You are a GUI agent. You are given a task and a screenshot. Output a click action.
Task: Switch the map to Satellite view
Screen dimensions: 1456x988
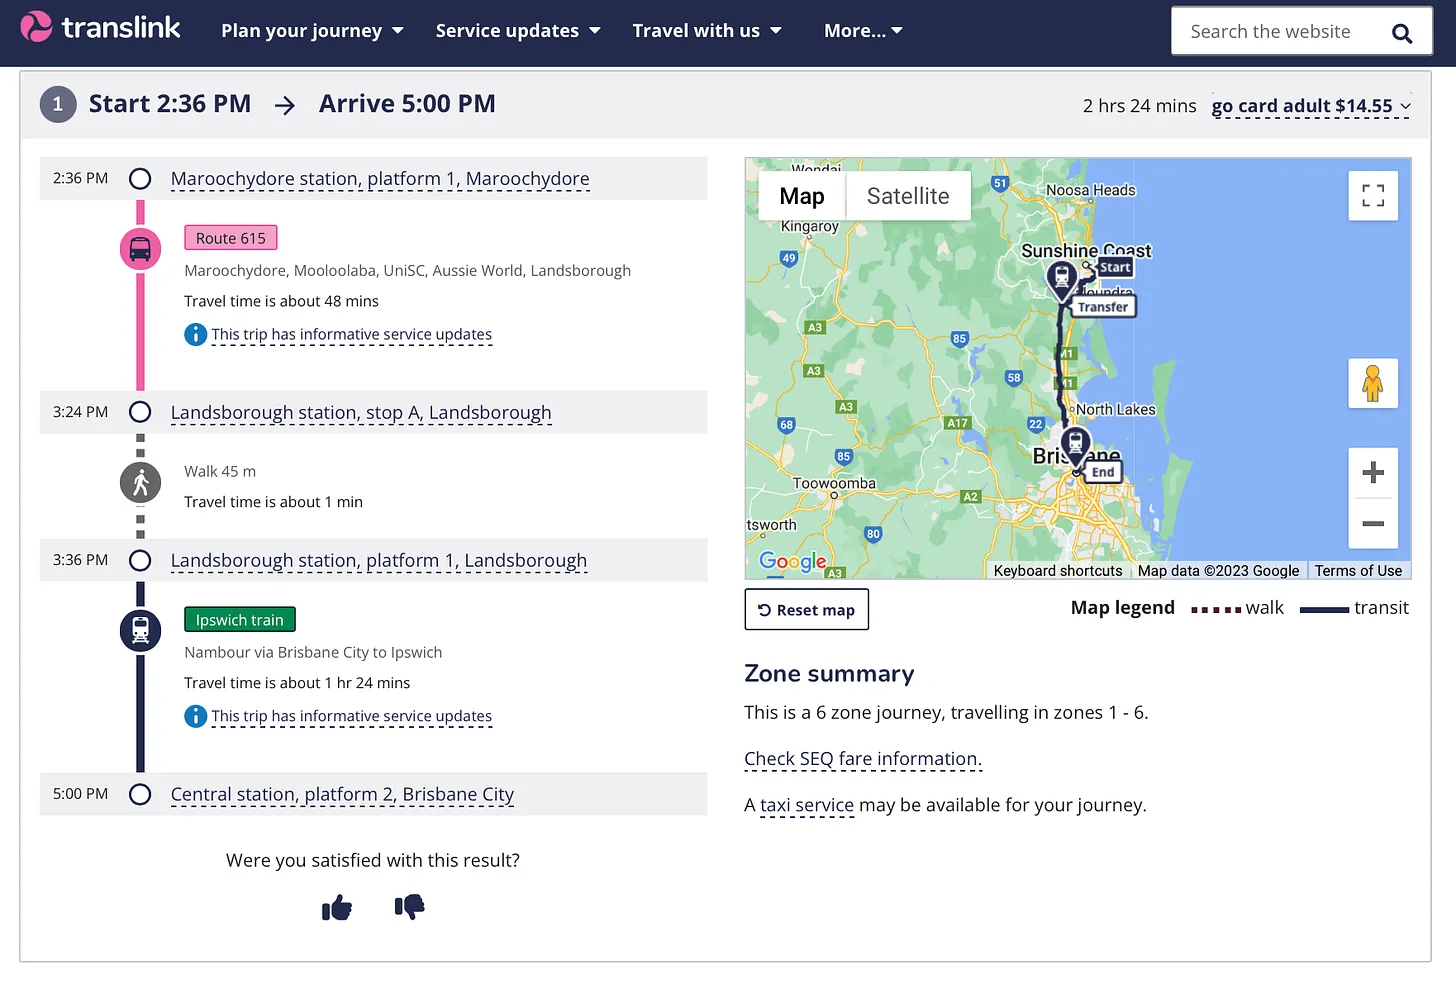[908, 196]
